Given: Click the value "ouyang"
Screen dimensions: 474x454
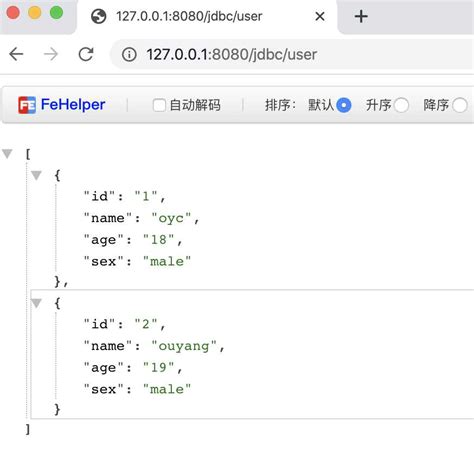Looking at the screenshot, I should [184, 346].
